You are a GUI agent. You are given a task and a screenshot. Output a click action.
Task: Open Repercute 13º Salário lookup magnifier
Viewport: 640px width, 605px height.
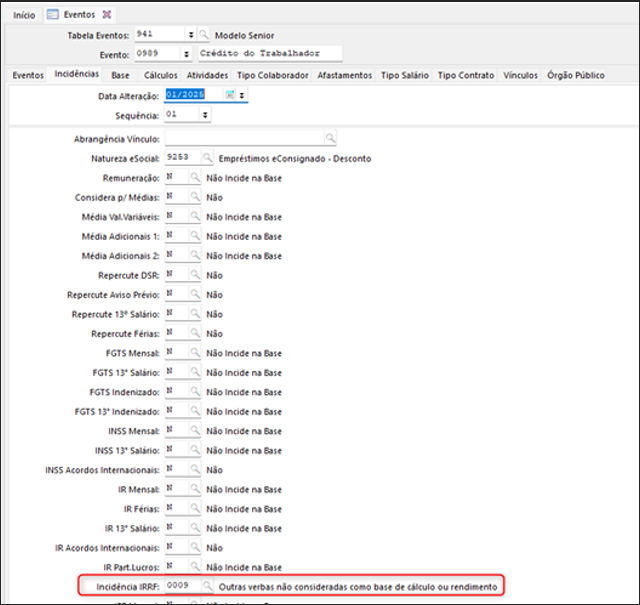pyautogui.click(x=195, y=313)
